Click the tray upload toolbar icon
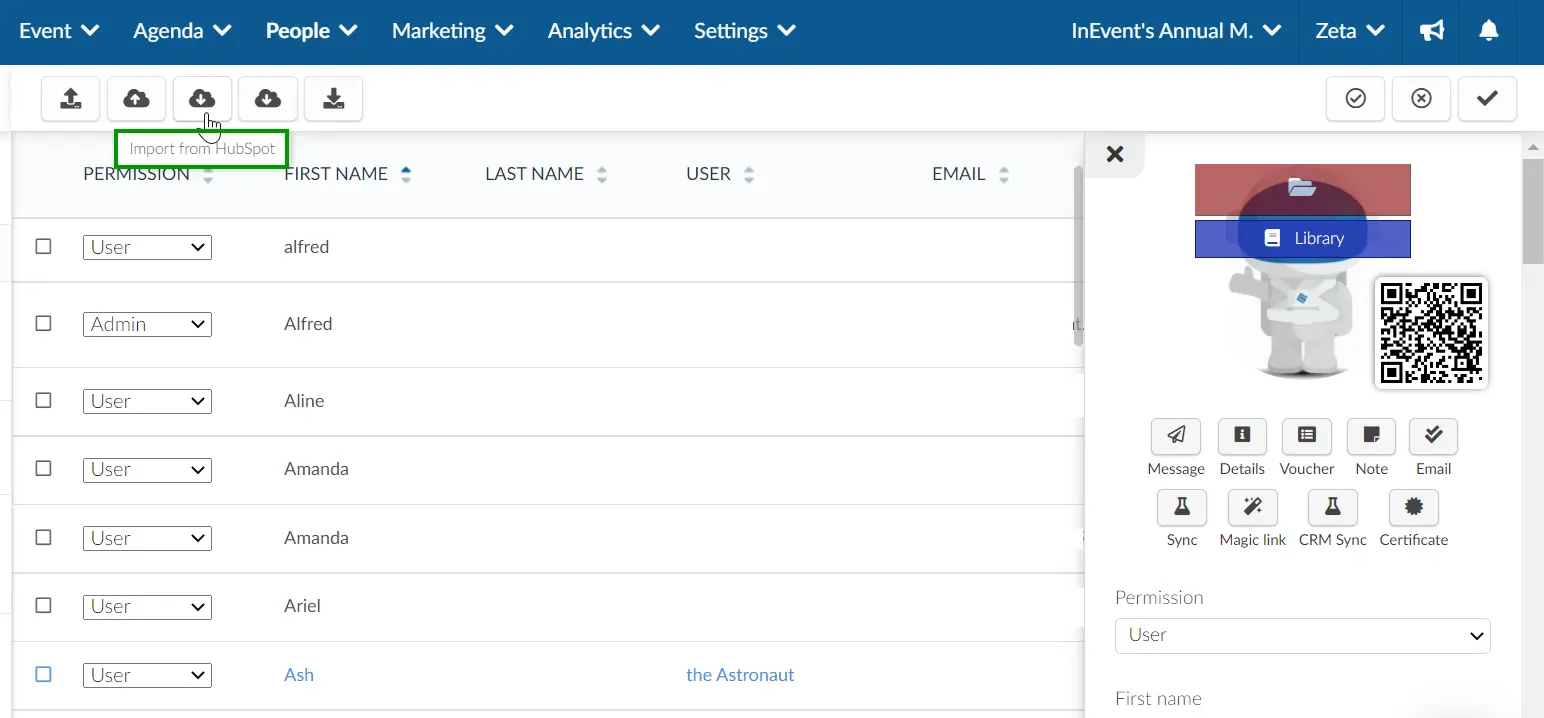 (70, 99)
